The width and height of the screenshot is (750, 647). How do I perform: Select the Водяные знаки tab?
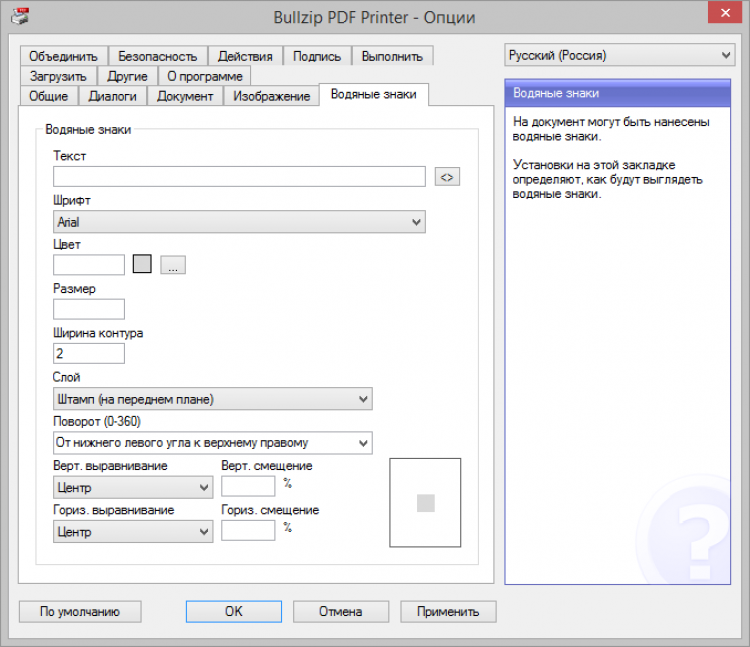coord(374,94)
